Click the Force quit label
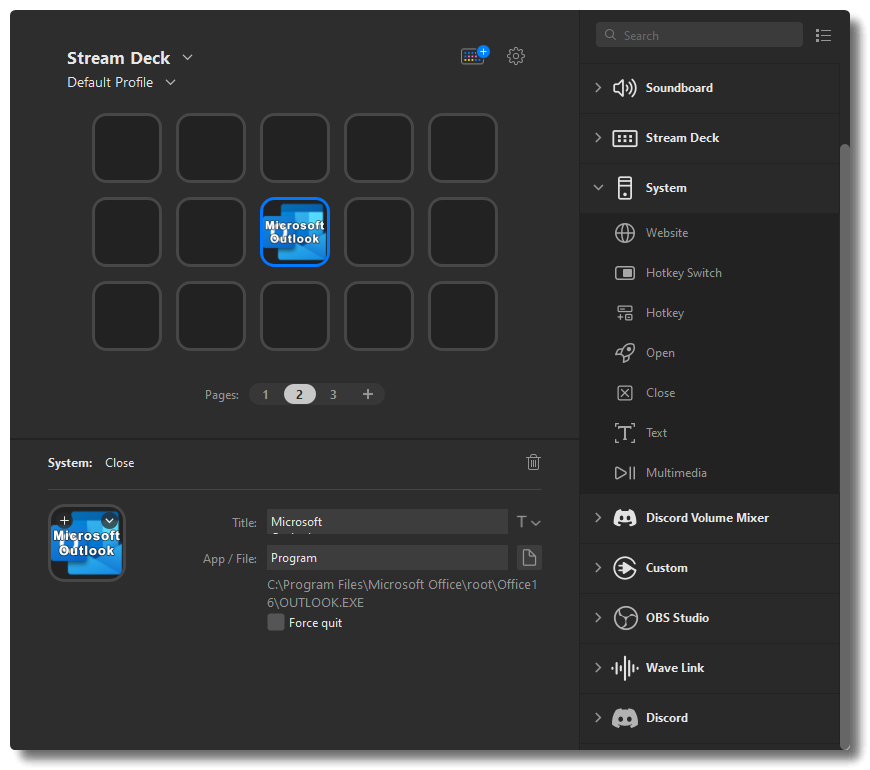The image size is (870, 770). [315, 623]
